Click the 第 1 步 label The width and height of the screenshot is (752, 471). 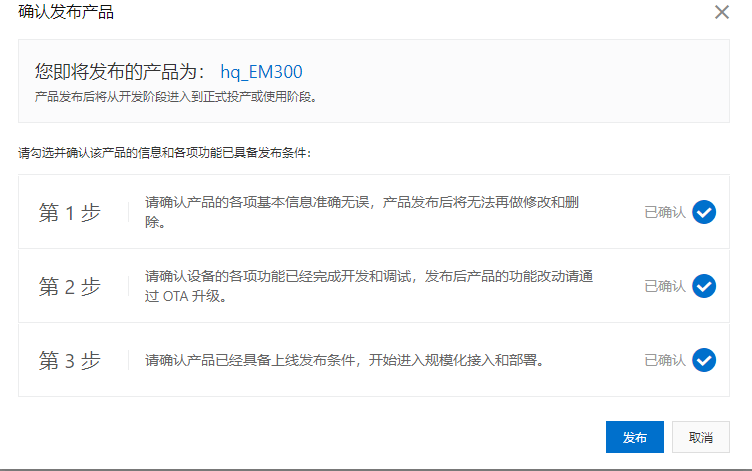click(70, 212)
